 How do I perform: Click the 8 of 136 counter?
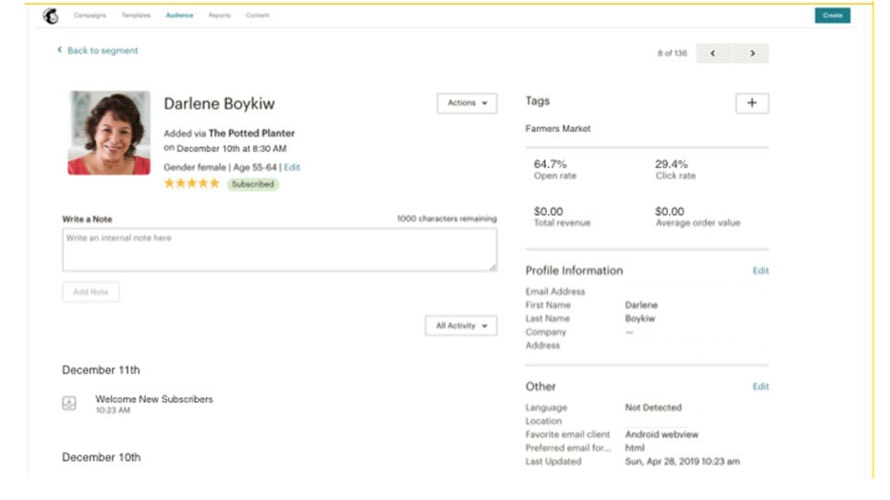coord(672,53)
